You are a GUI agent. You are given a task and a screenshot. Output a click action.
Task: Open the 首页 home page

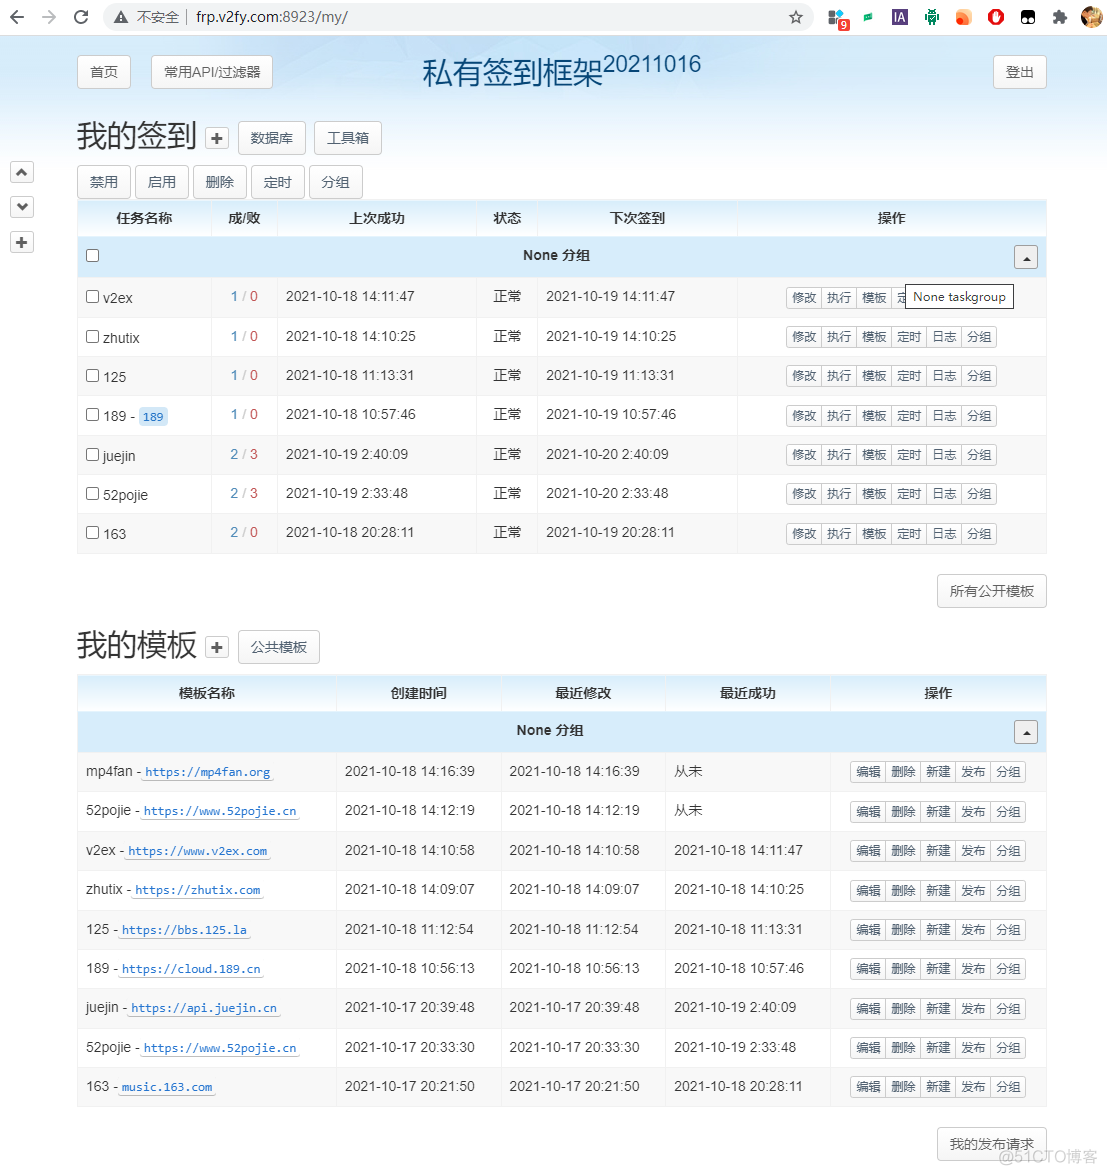pos(104,72)
